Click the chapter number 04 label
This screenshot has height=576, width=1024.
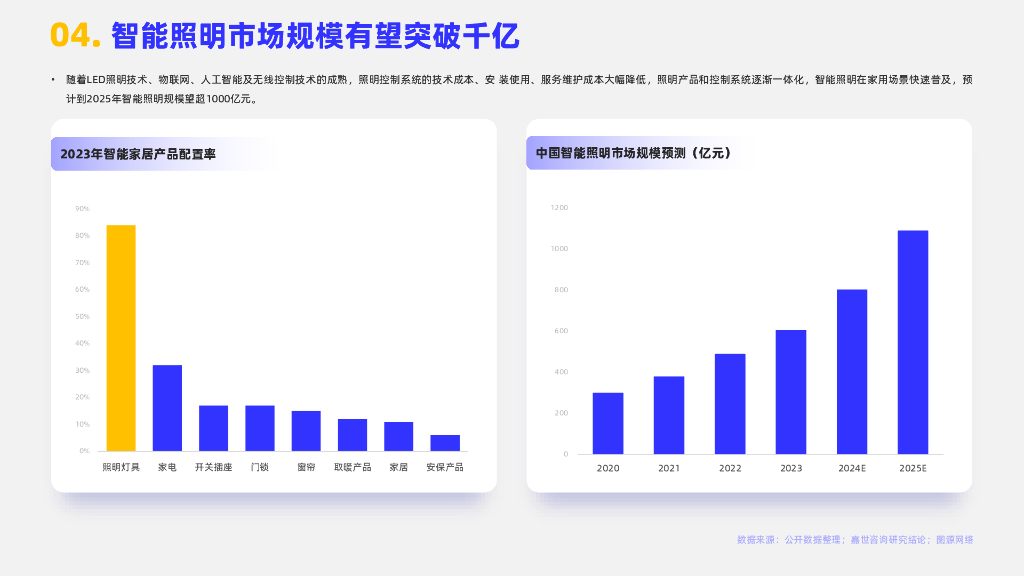point(69,33)
